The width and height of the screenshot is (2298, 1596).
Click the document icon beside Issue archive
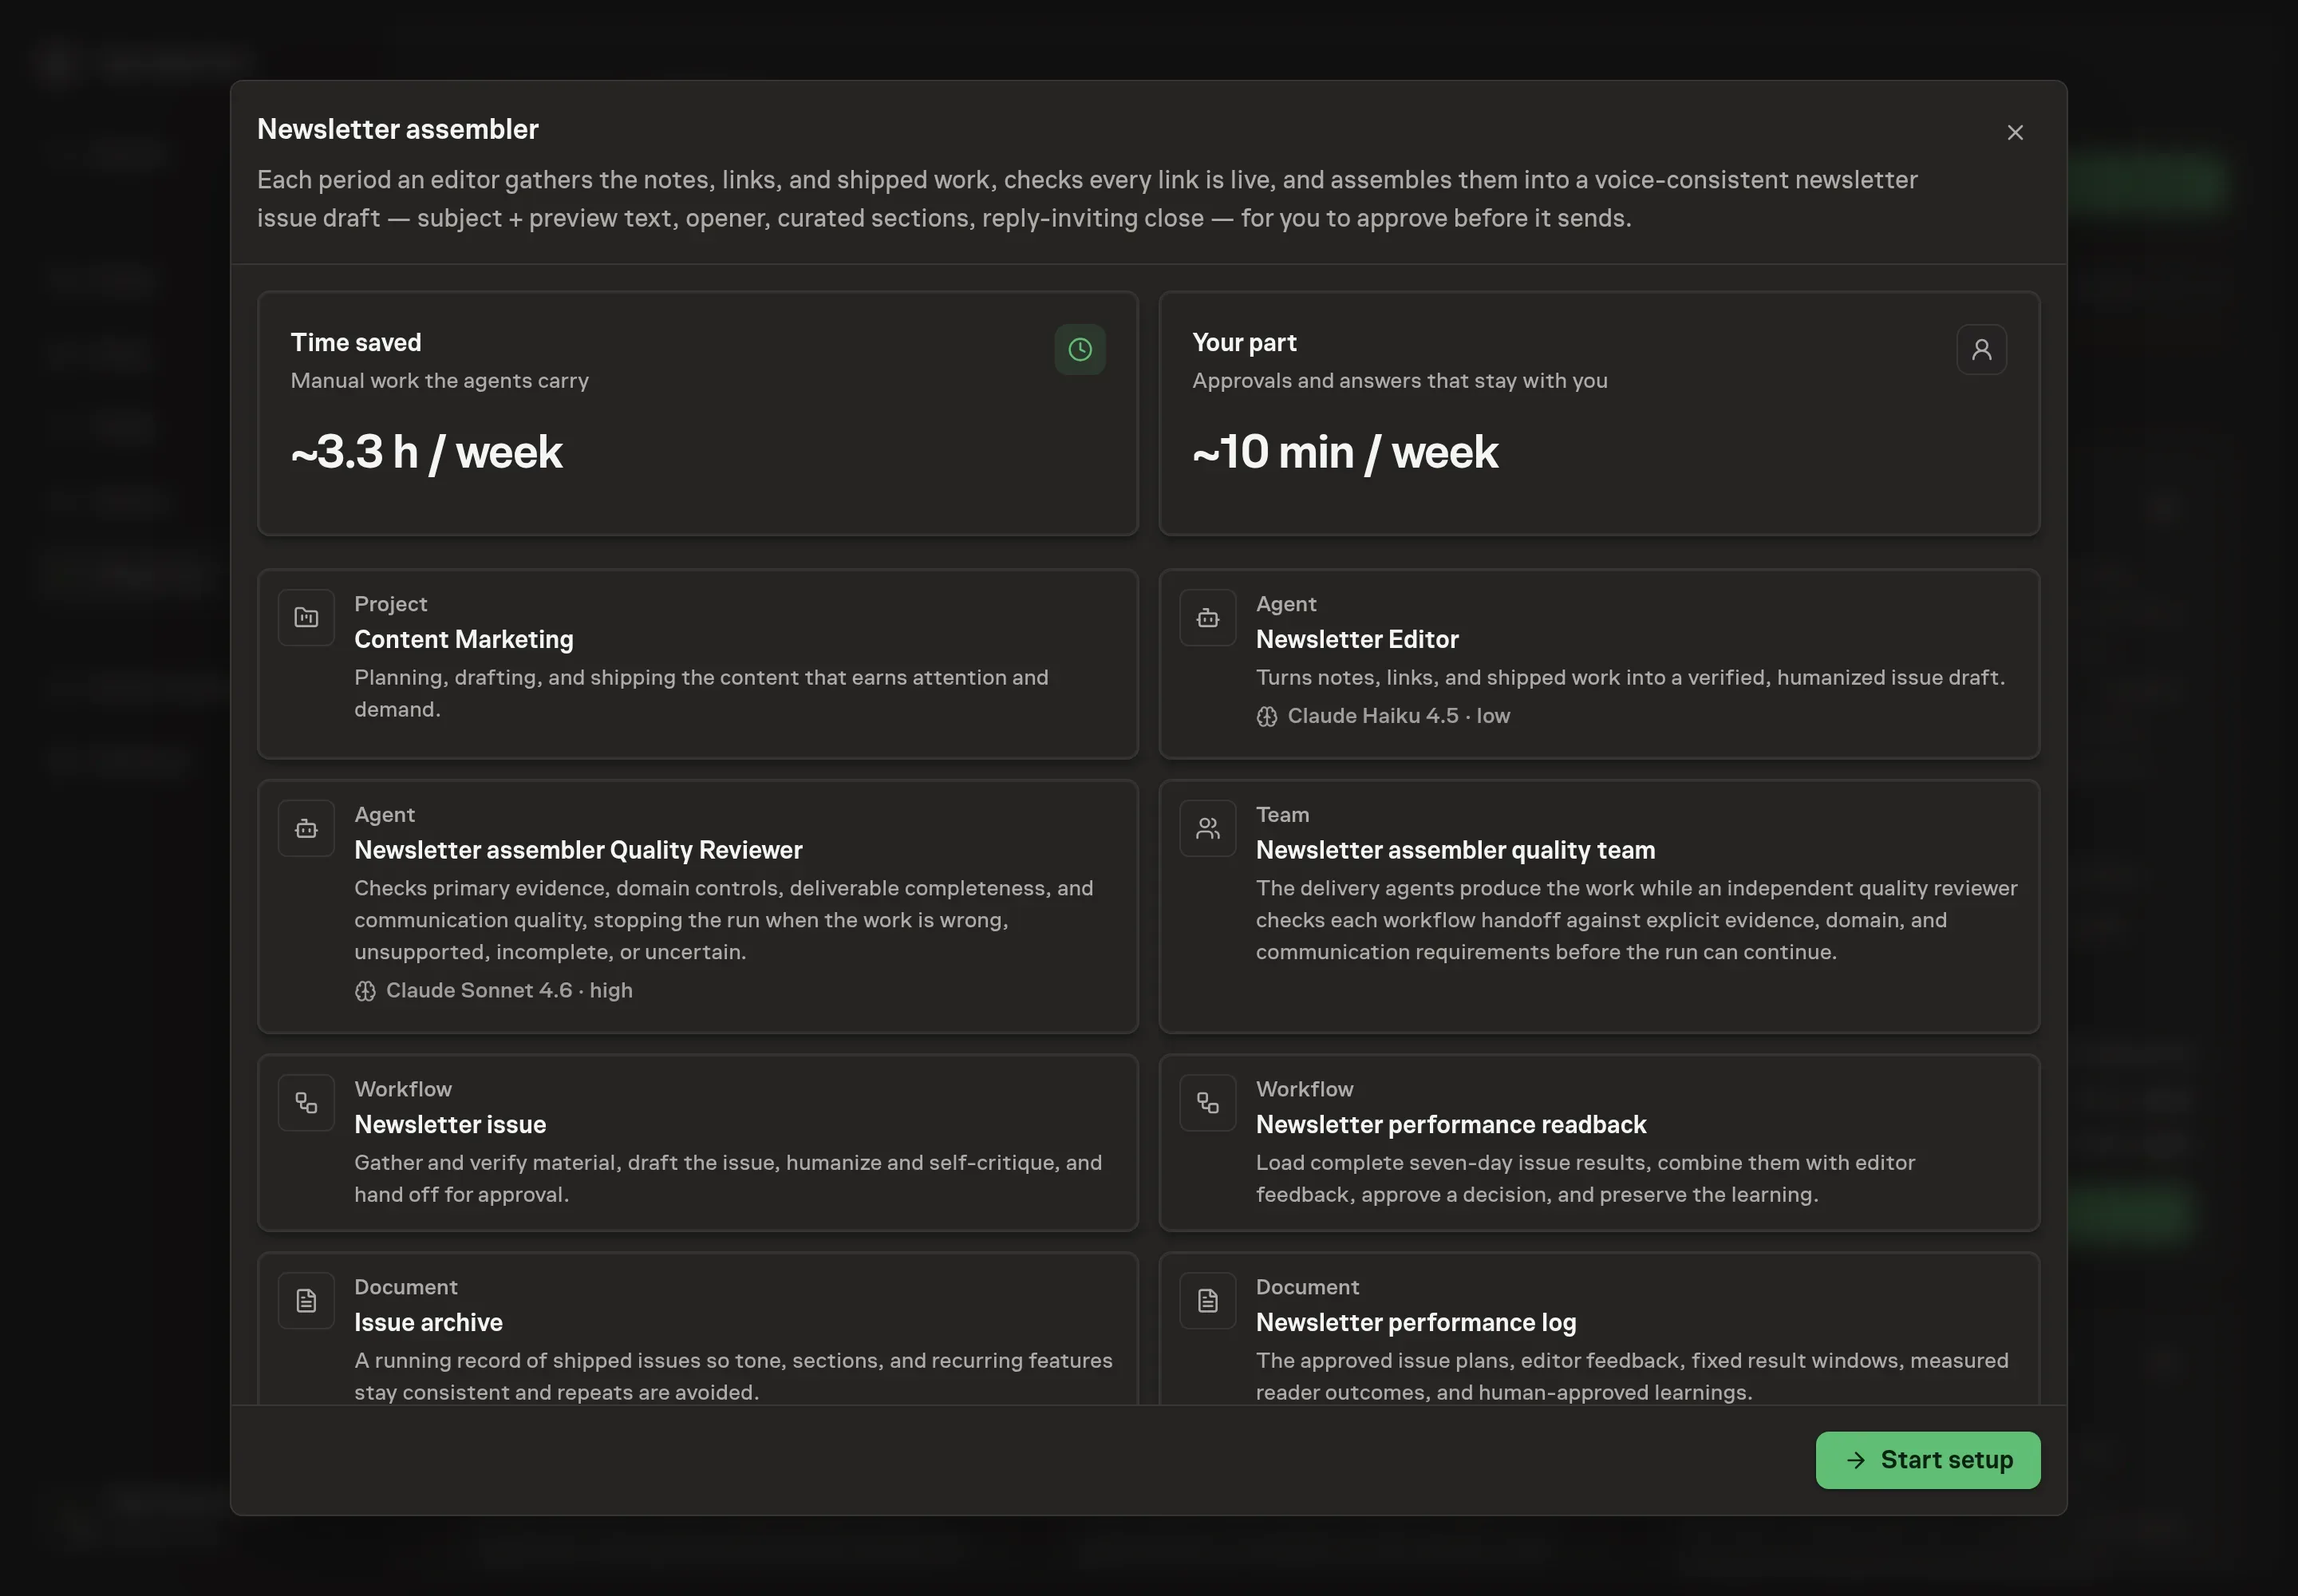(x=306, y=1301)
